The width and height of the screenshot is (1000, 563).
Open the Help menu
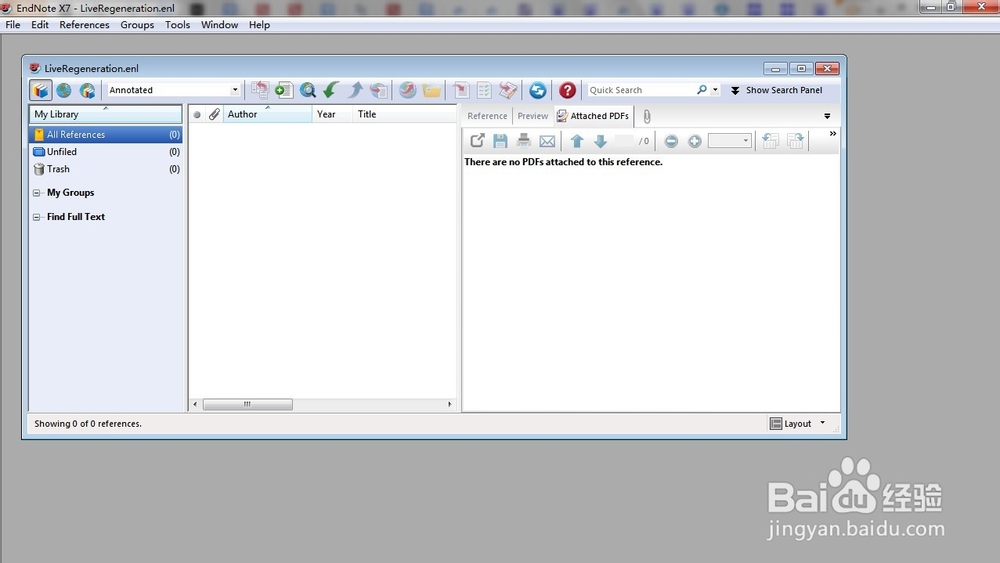[x=259, y=25]
